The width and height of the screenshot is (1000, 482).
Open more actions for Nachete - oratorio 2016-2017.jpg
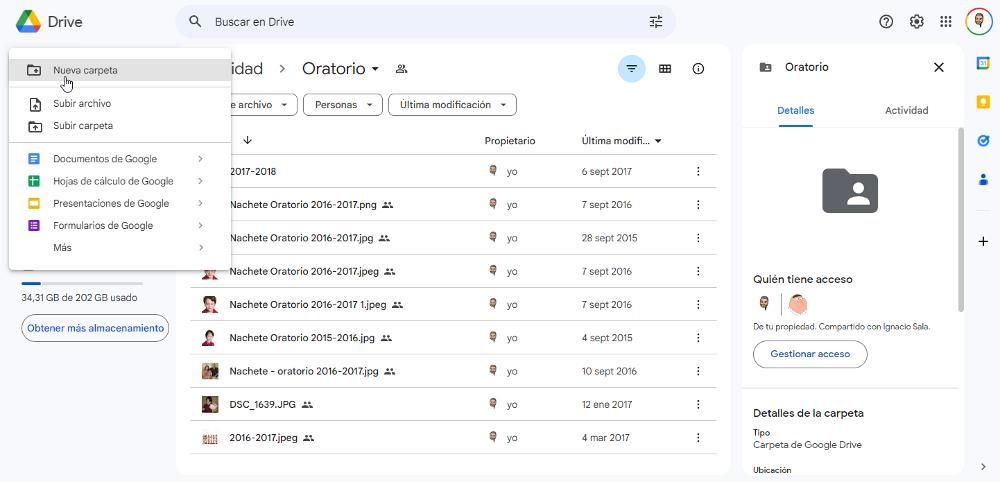pyautogui.click(x=698, y=371)
